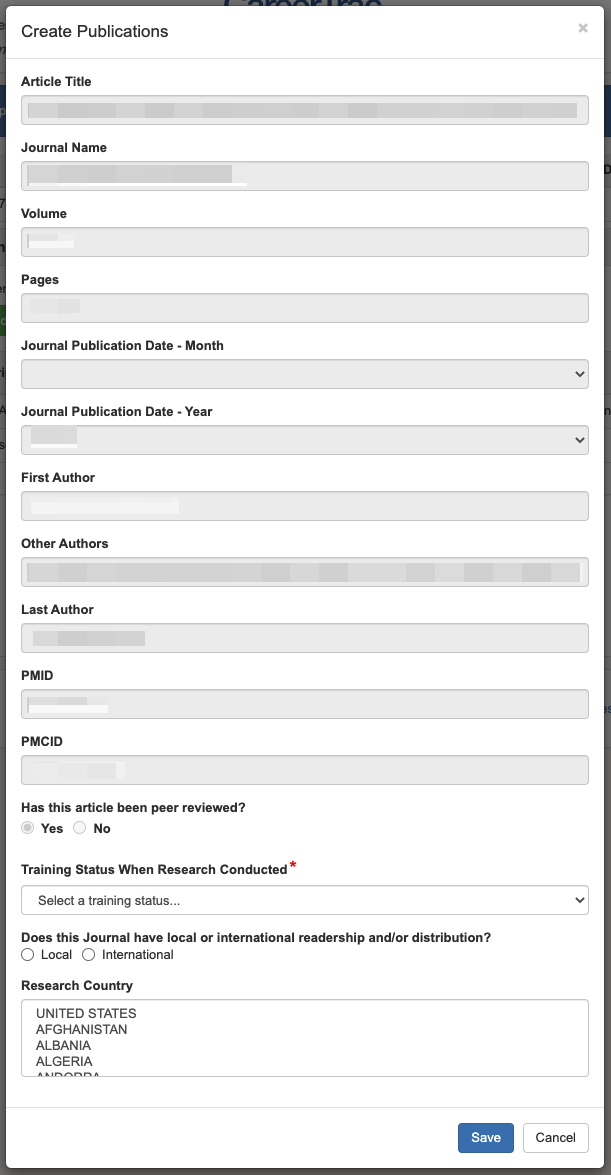Select ALGERIA in country list
Screen dimensions: 611x1175
pos(64,1061)
